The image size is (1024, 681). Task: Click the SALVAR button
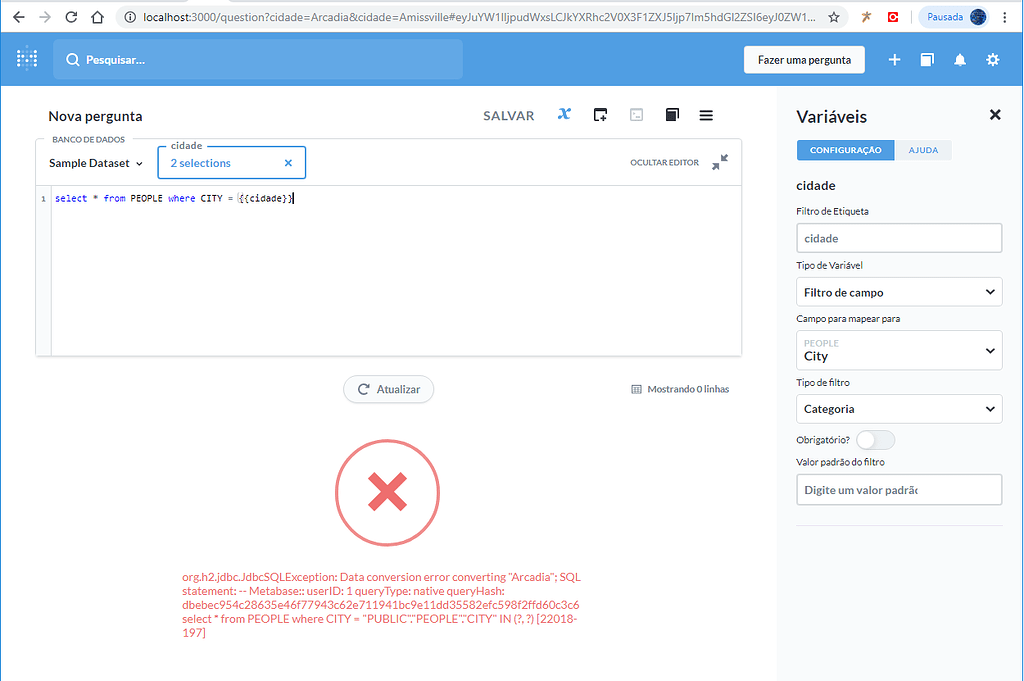pyautogui.click(x=508, y=115)
